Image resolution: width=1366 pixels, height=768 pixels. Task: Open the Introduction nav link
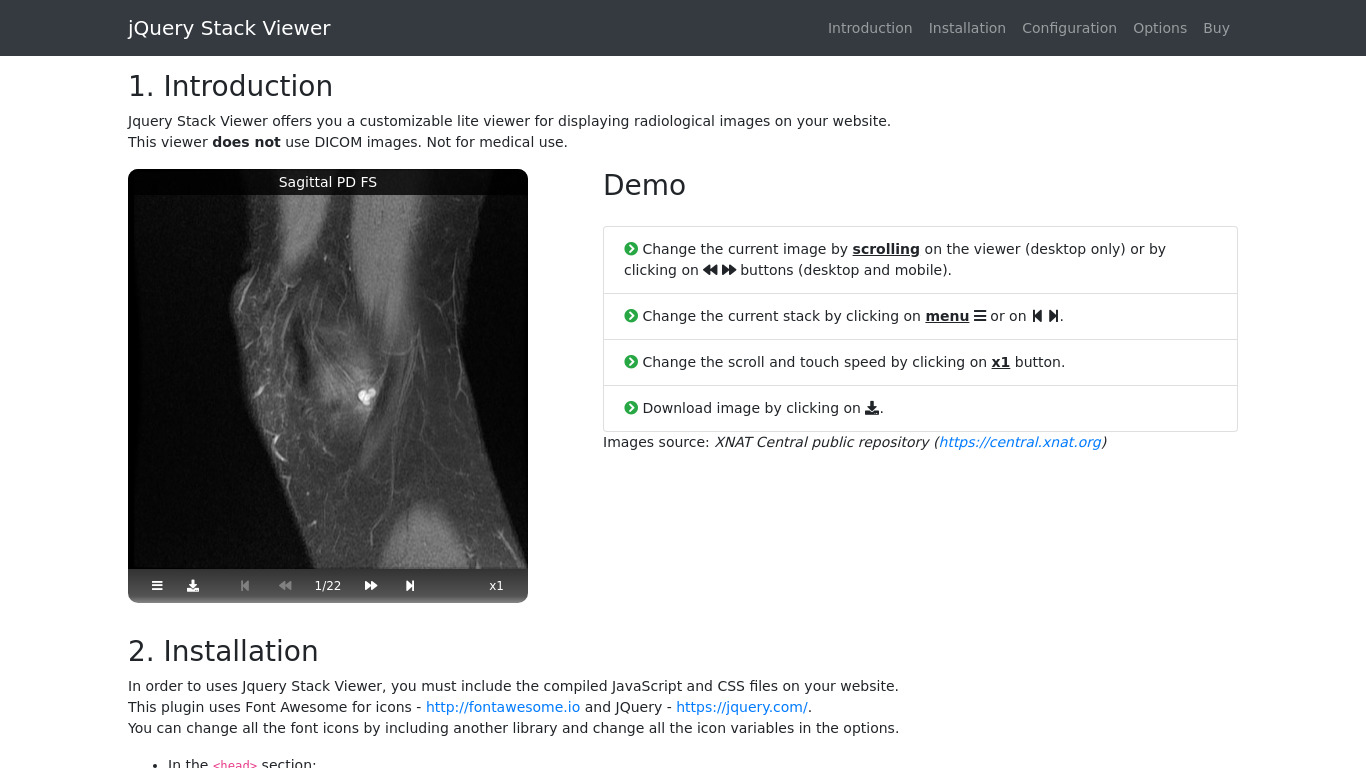click(x=869, y=28)
